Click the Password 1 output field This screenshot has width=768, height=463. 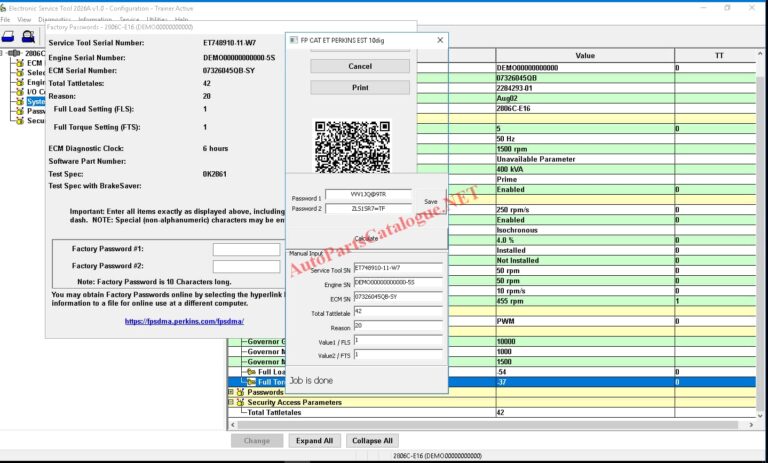click(x=368, y=195)
